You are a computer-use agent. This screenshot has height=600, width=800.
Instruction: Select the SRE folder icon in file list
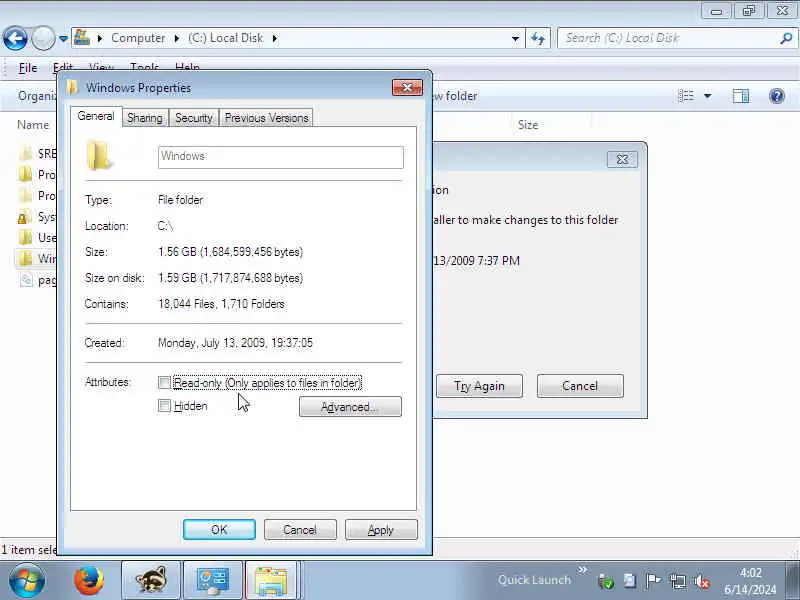pos(26,153)
